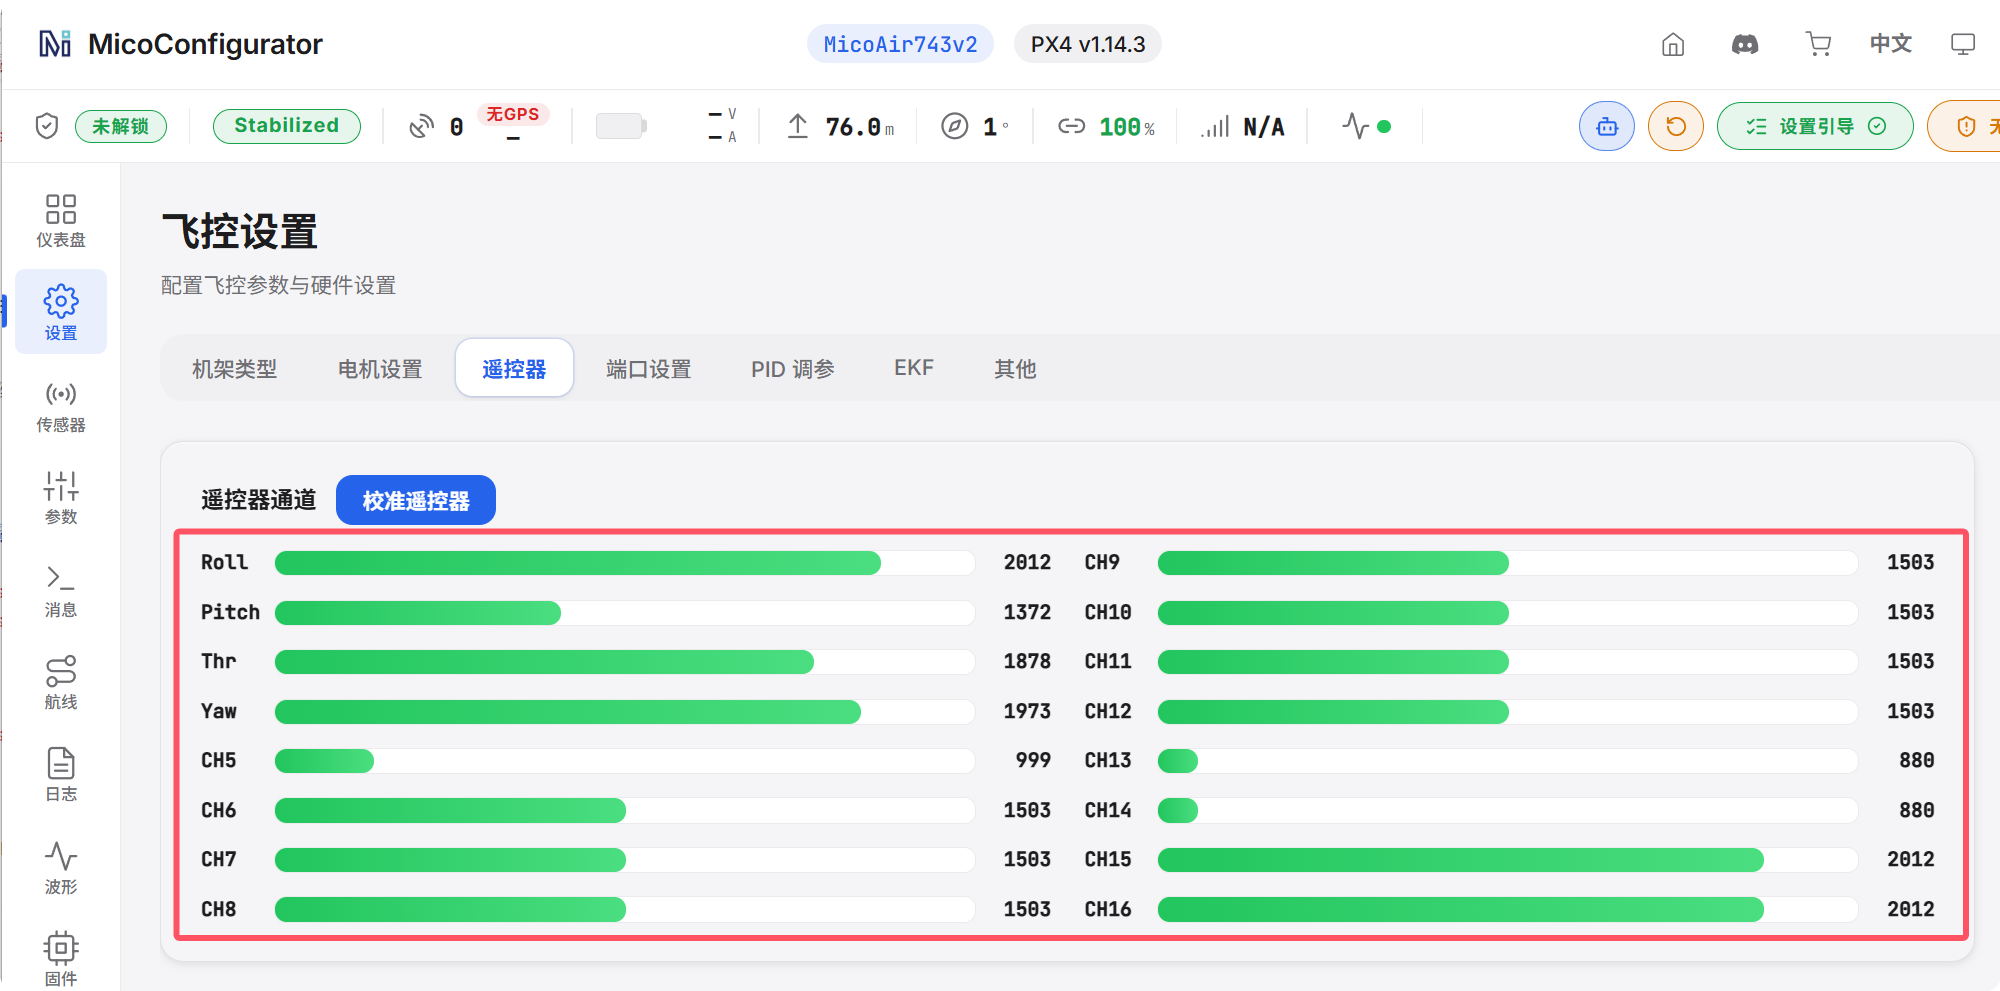
Task: Open the Waveform (波形) sidebar item
Action: click(61, 868)
